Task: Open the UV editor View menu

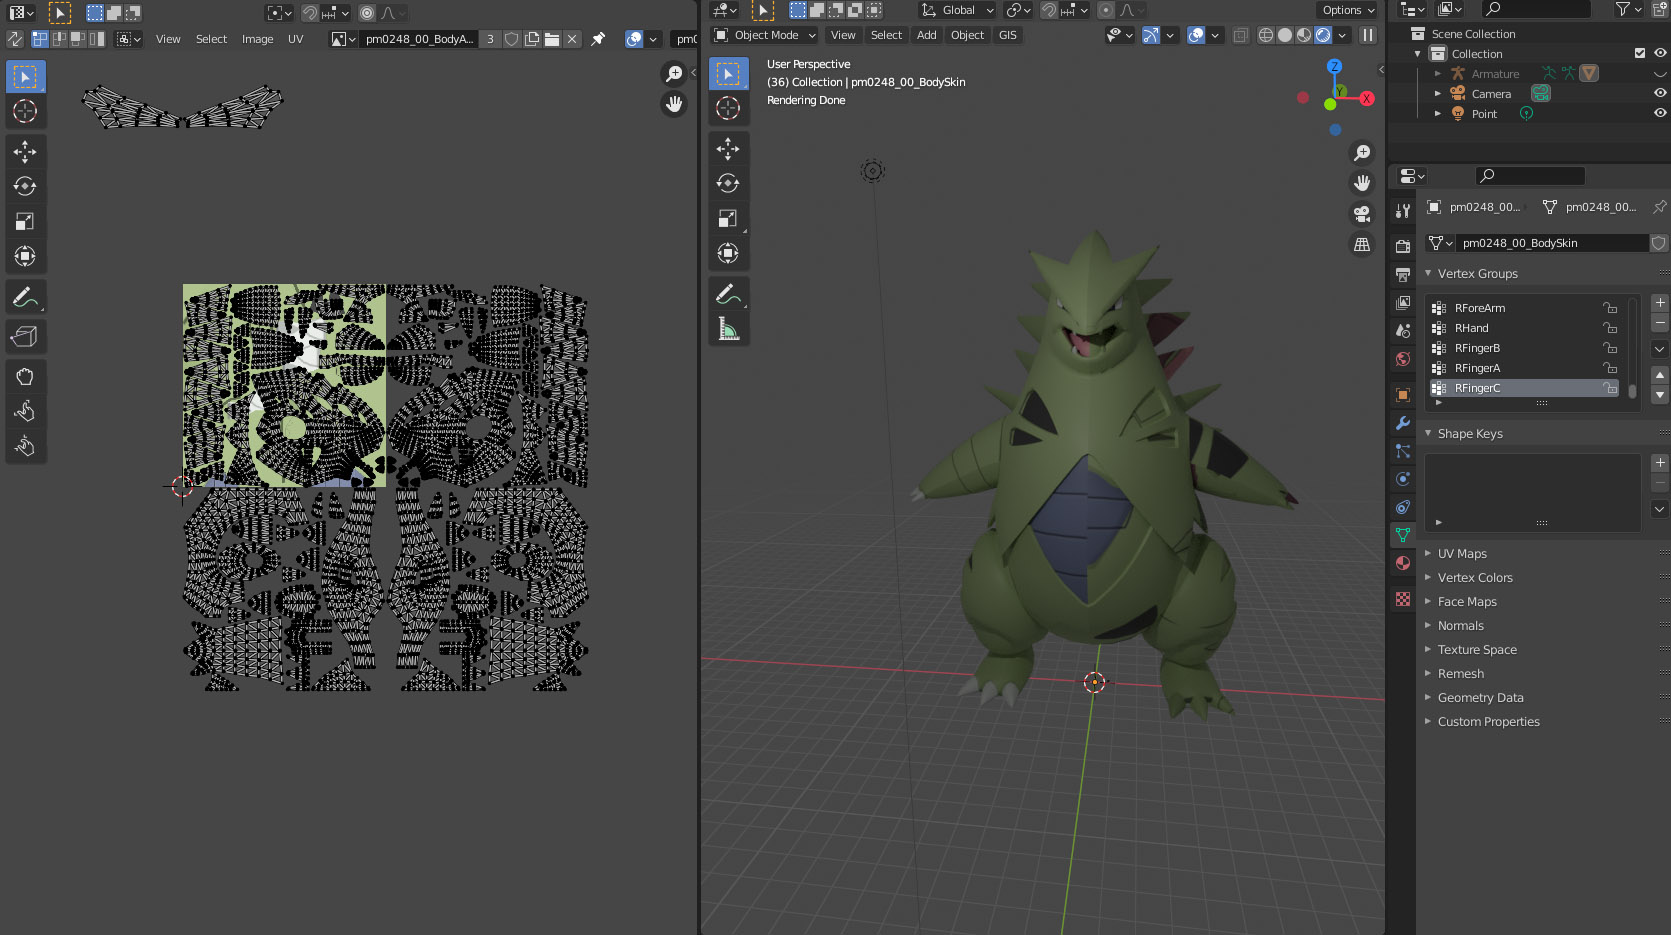Action: [168, 39]
